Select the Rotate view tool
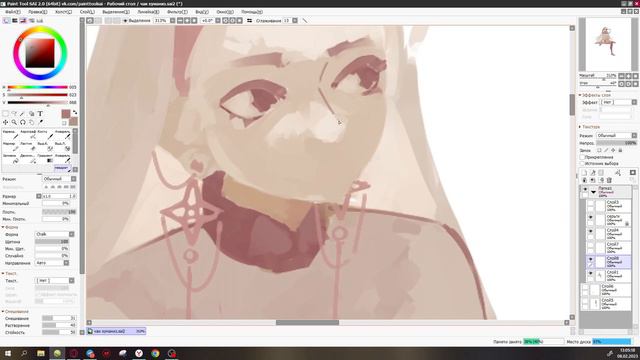This screenshot has width=640, height=360. point(22,122)
